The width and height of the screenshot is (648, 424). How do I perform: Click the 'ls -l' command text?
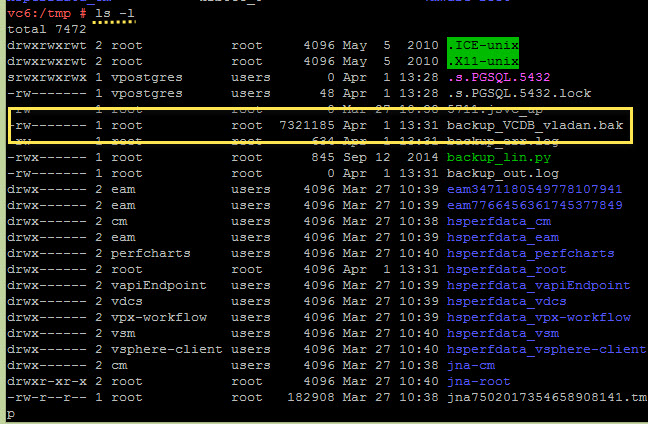(114, 13)
